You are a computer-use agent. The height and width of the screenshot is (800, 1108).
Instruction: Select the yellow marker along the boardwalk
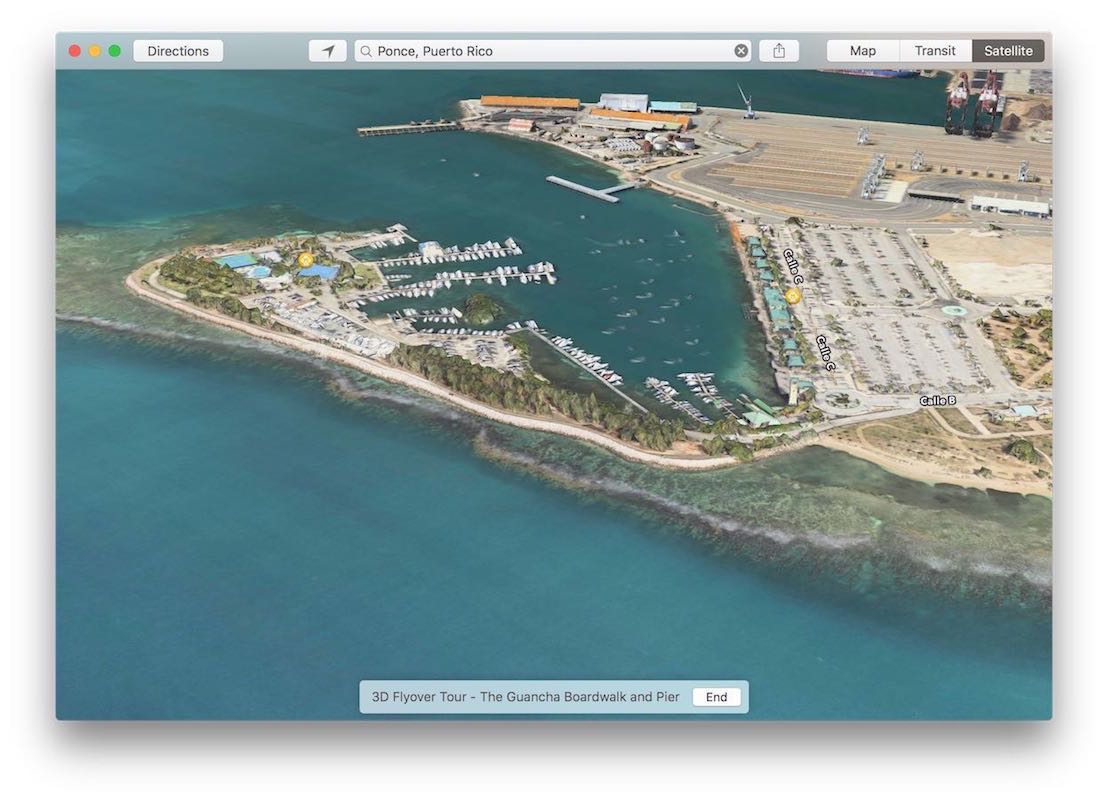pyautogui.click(x=793, y=296)
